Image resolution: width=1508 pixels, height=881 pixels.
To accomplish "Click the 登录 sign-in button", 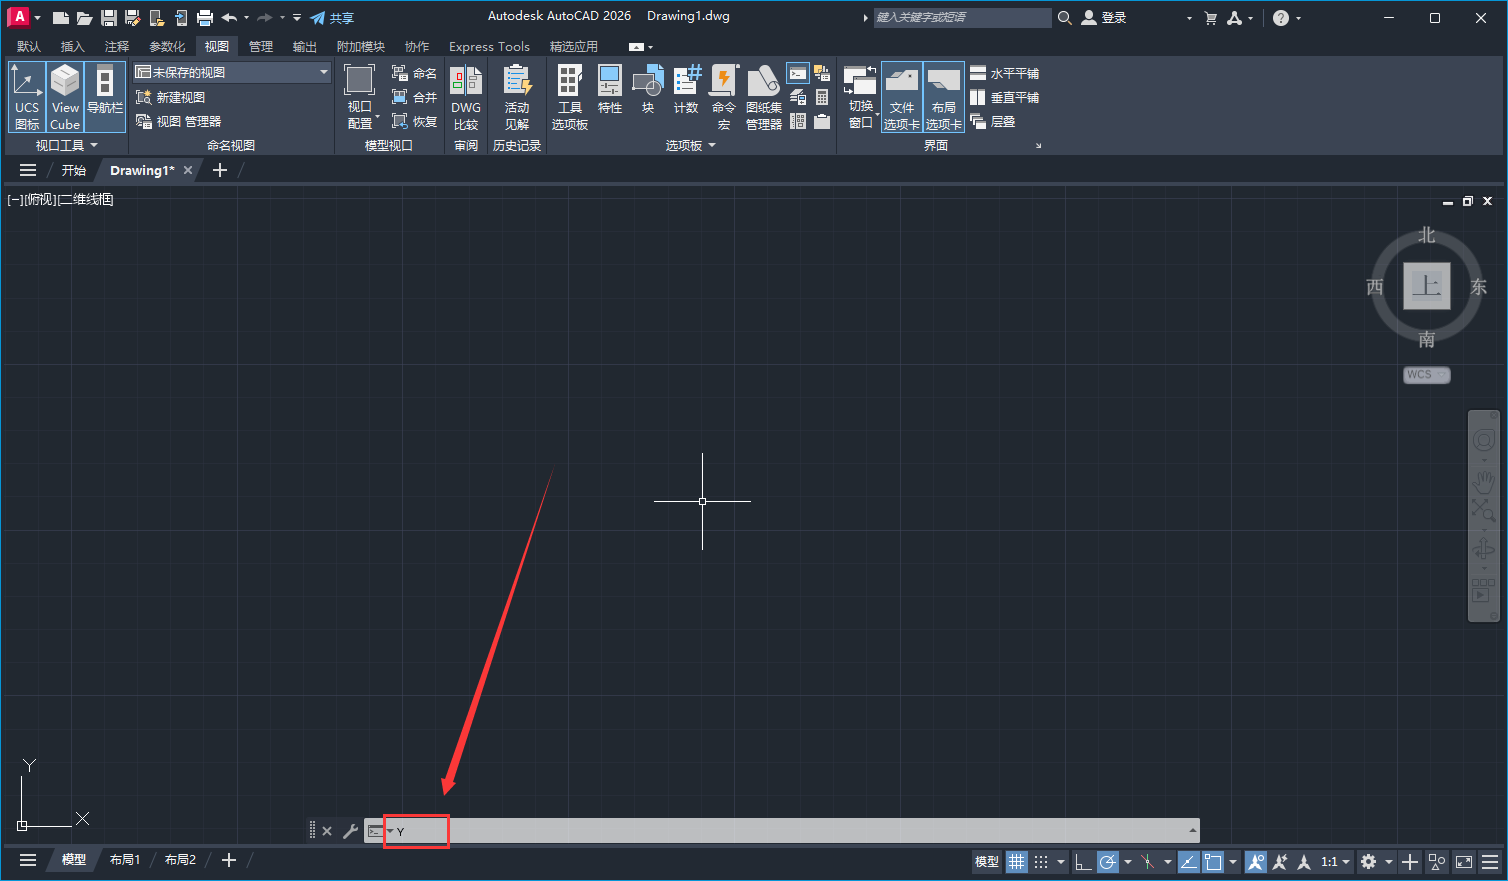I will [x=1104, y=18].
